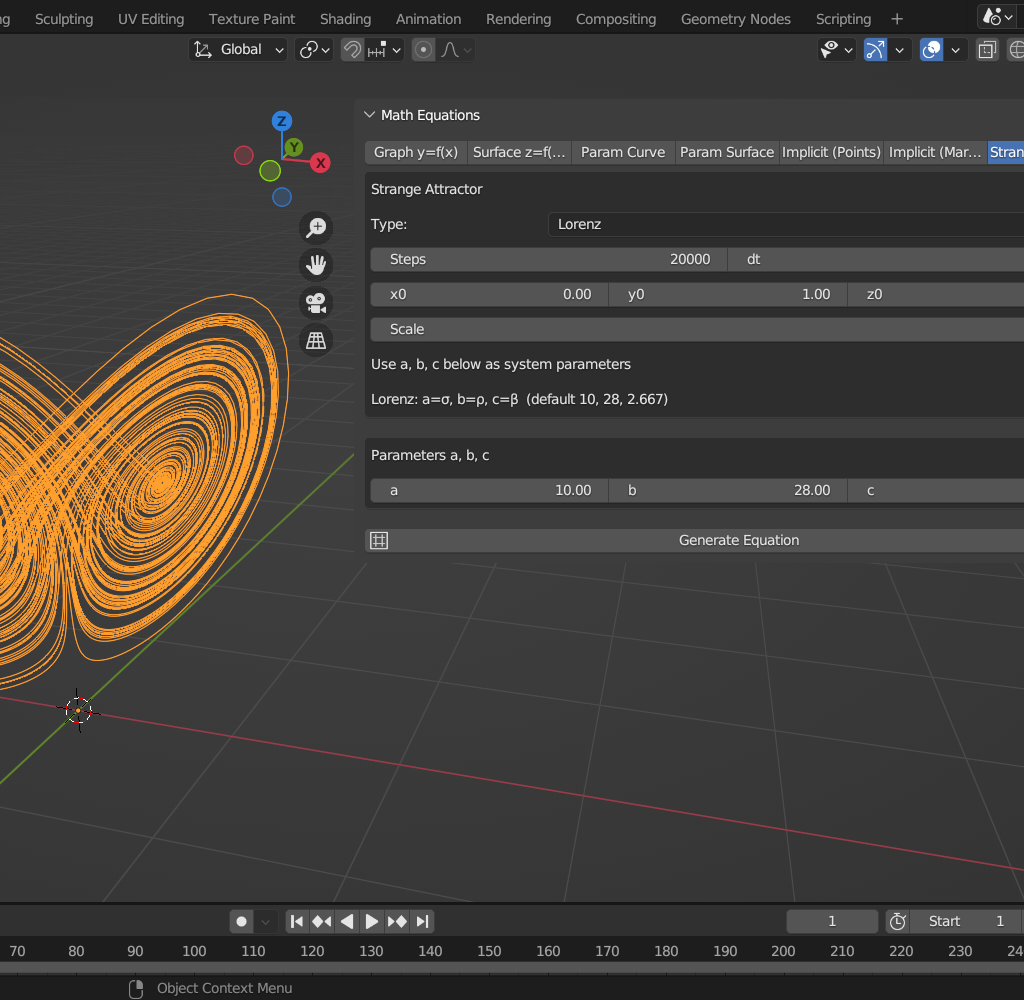Disable the show gizmos pointer-eye toggle
Screen dimensions: 1024x1000
(830, 49)
